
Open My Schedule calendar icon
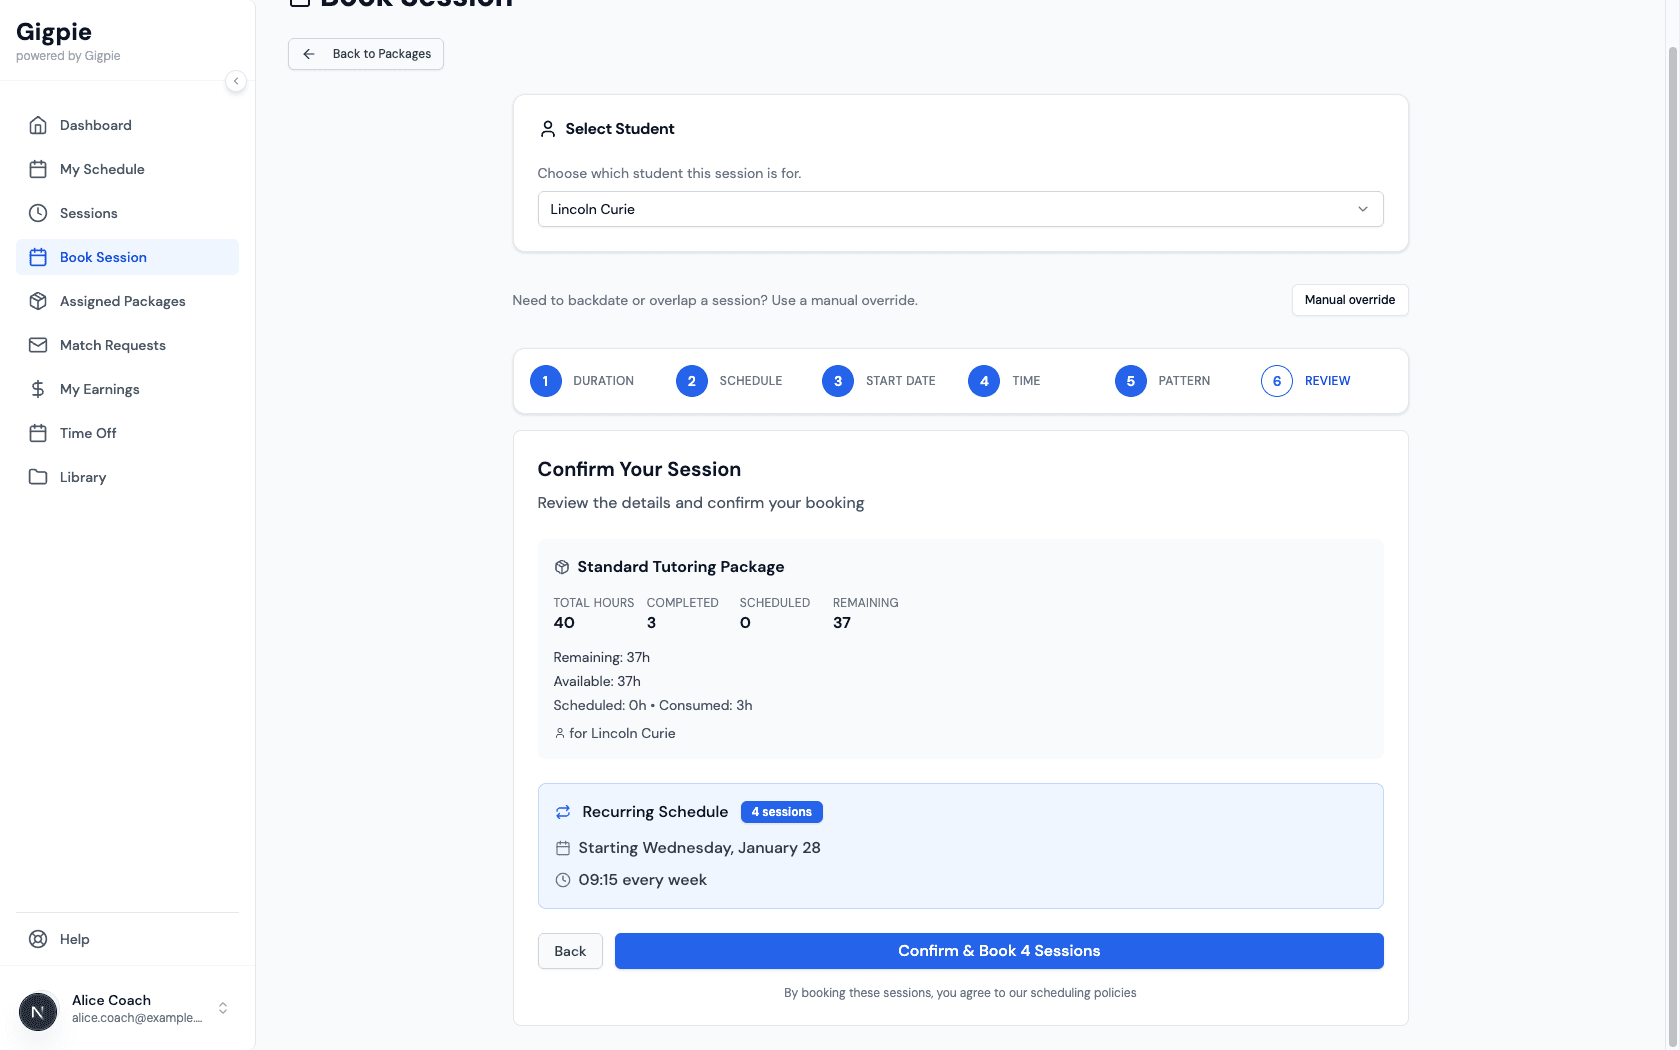(x=38, y=169)
